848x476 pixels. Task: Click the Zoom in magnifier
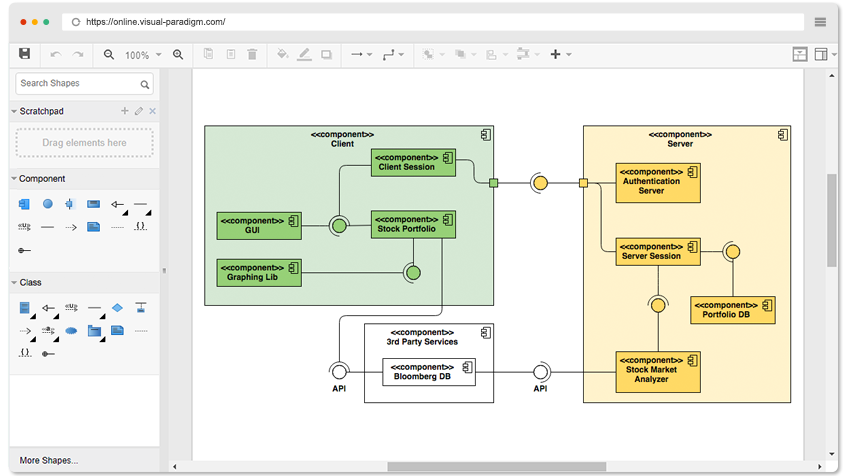[x=178, y=55]
